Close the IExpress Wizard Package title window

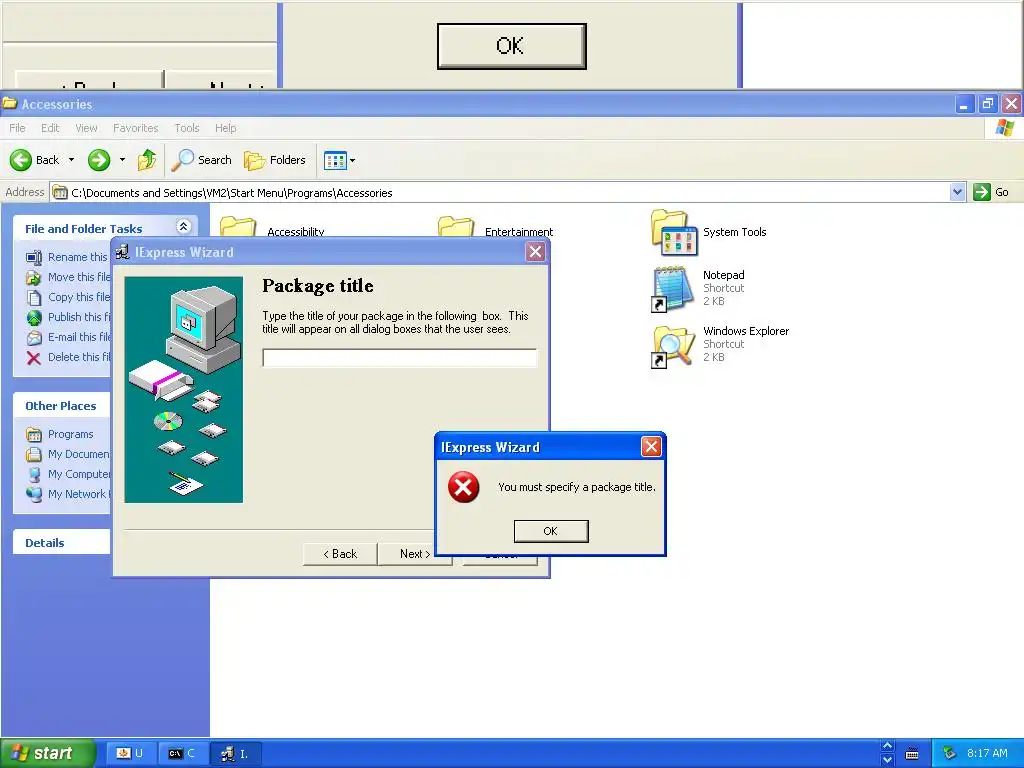pos(536,252)
